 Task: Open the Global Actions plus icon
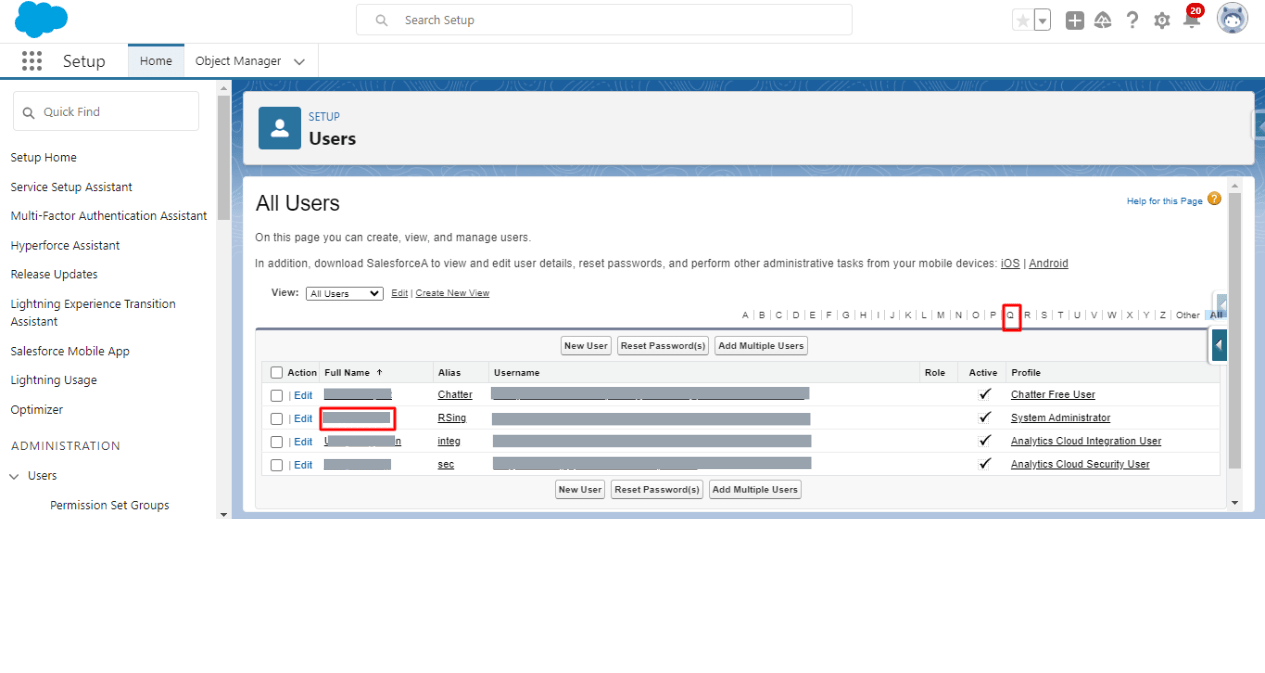pyautogui.click(x=1075, y=20)
